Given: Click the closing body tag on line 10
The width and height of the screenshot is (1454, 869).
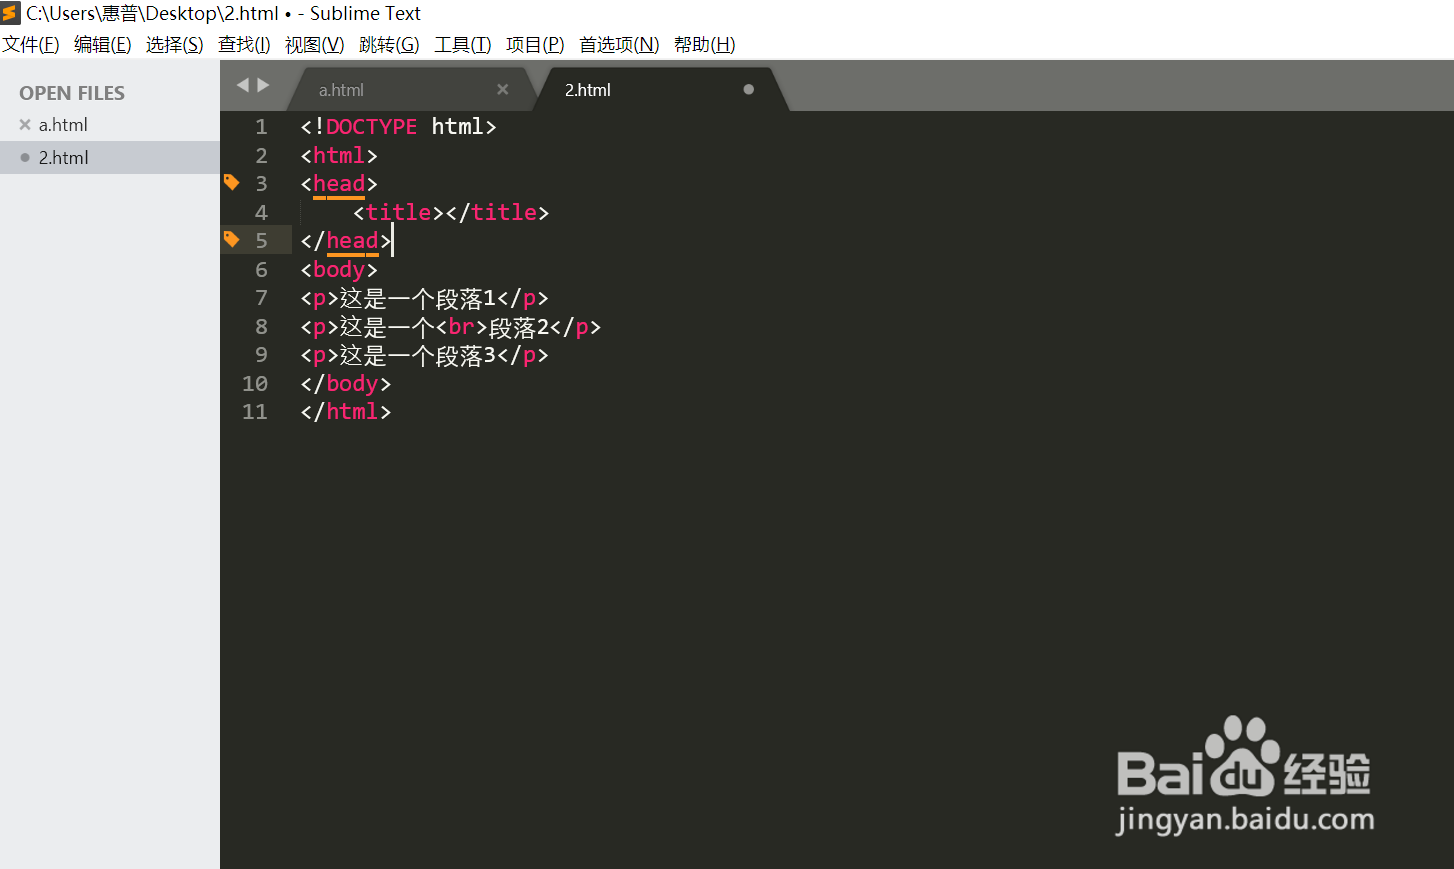Looking at the screenshot, I should click(x=346, y=384).
